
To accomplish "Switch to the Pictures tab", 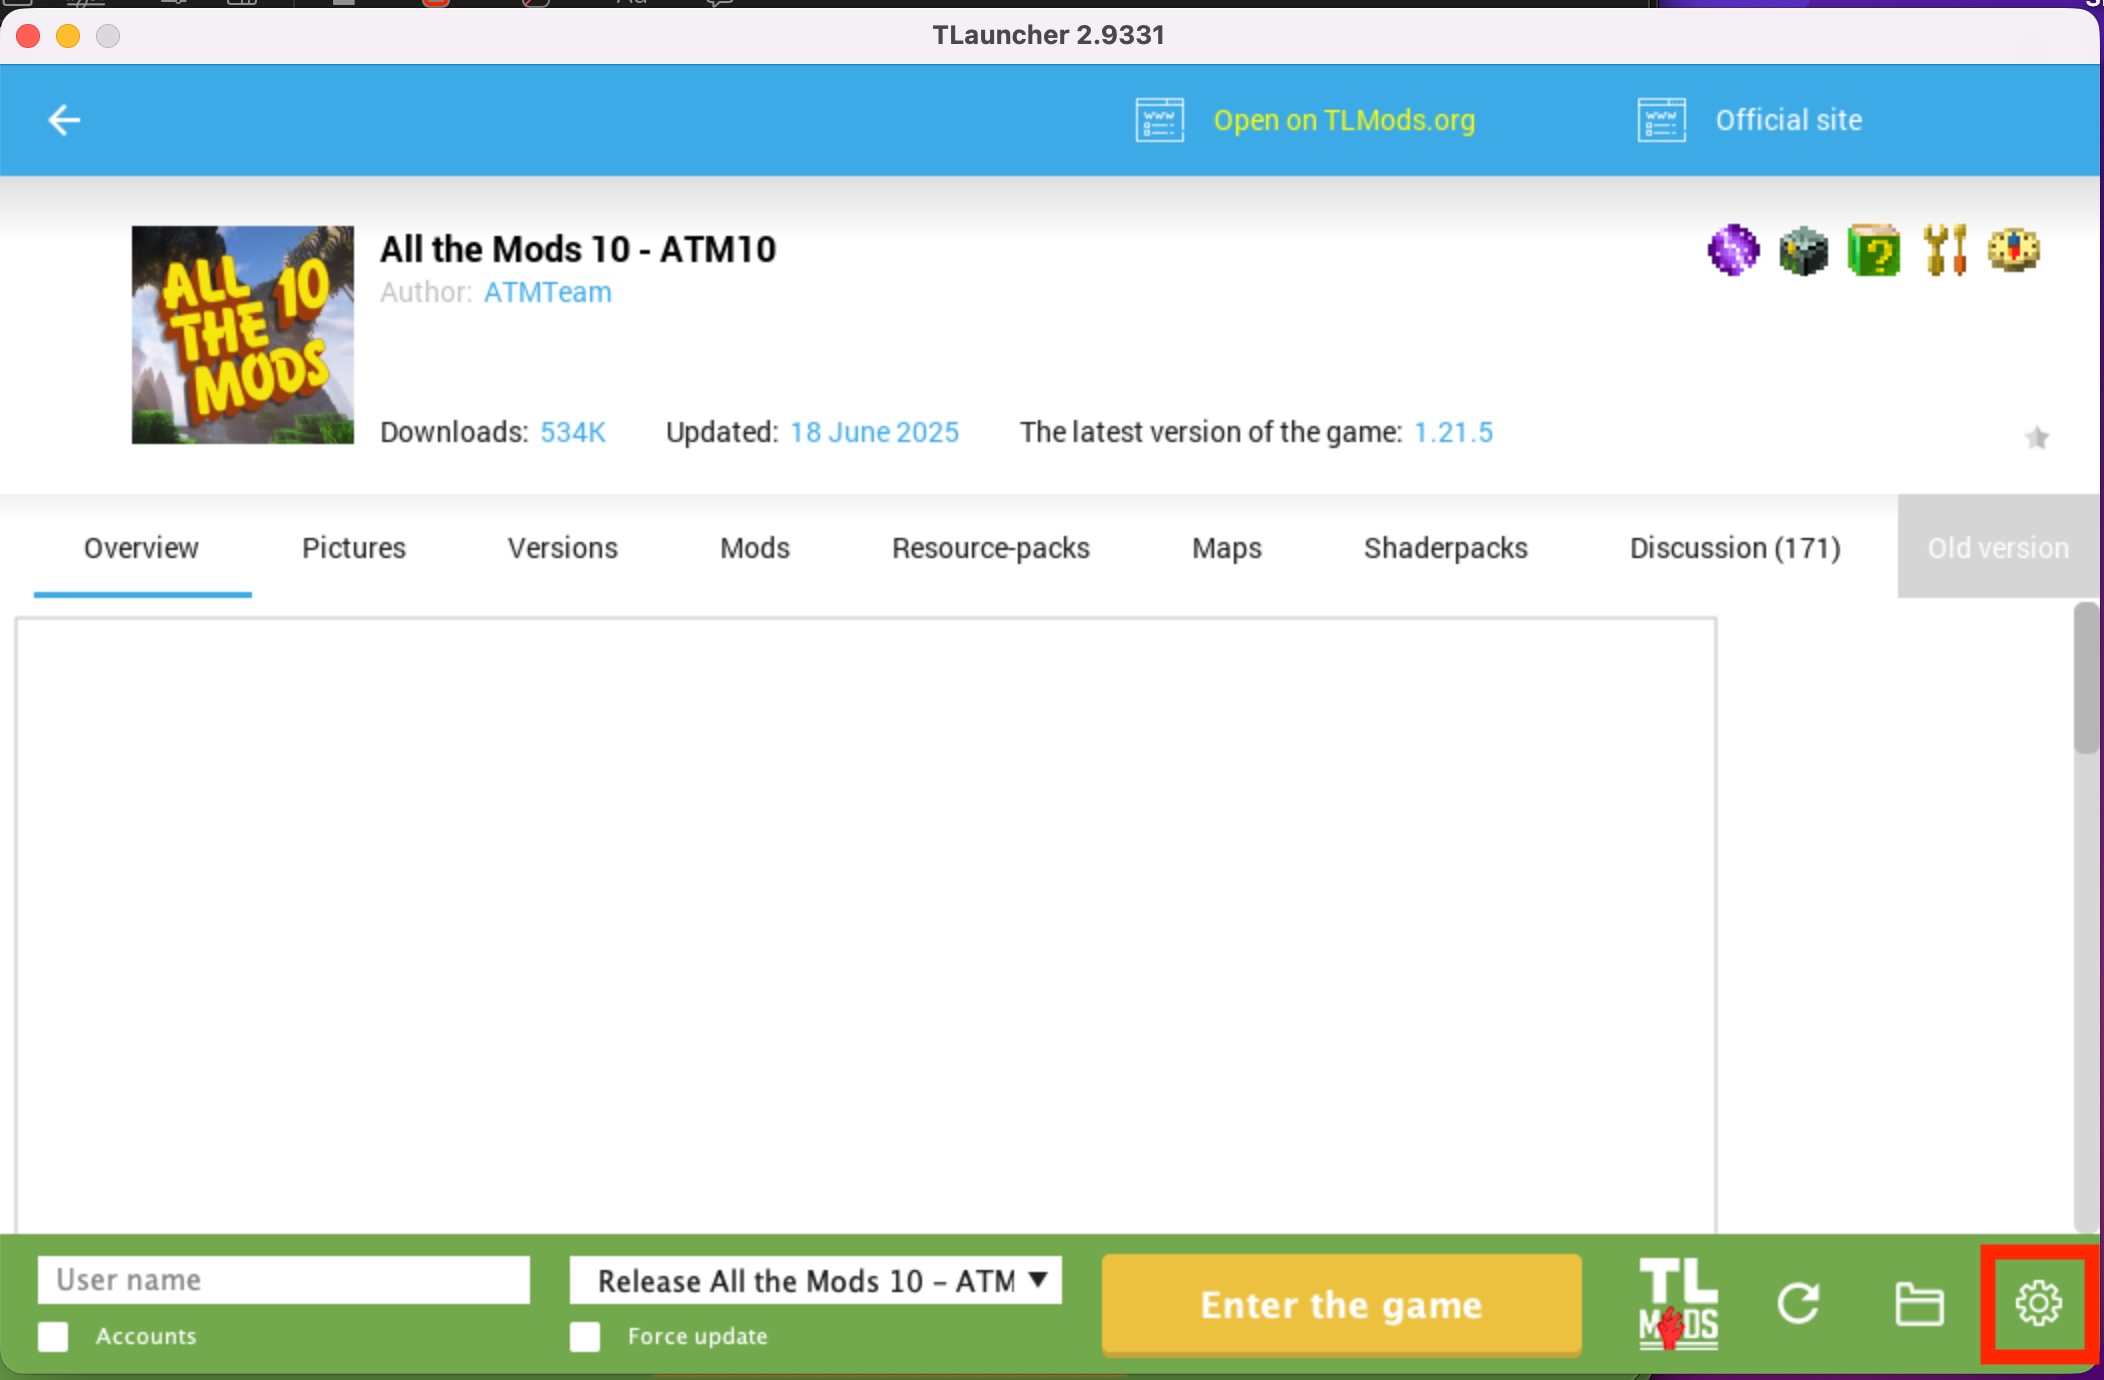I will coord(354,548).
